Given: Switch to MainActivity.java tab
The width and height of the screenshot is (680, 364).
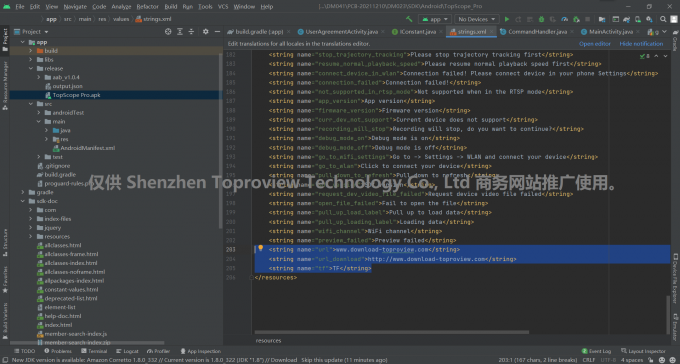Looking at the screenshot, I should [x=611, y=32].
